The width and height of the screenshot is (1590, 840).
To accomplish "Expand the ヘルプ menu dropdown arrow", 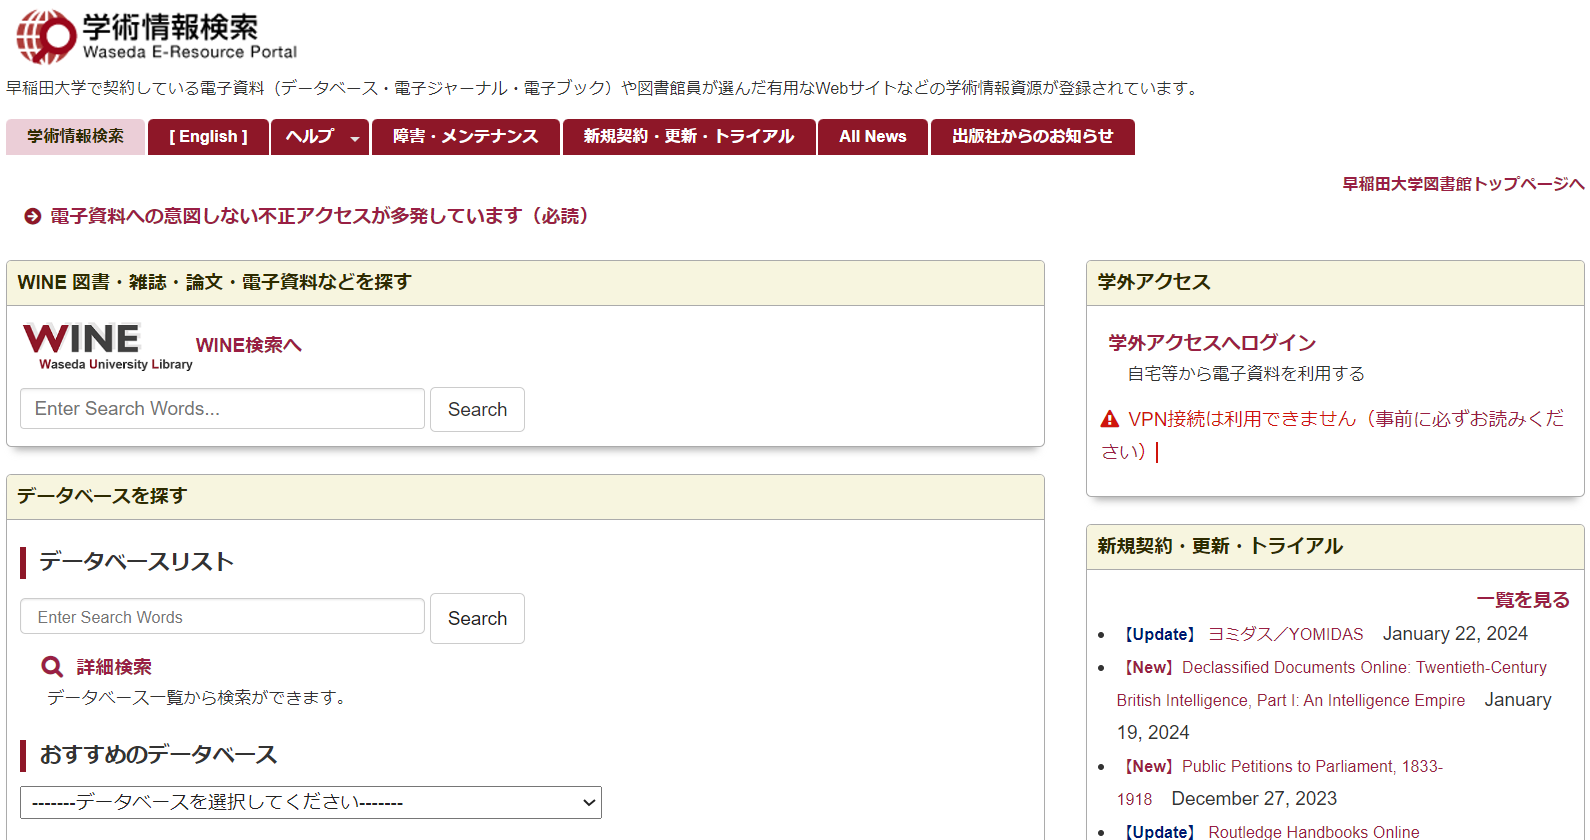I will 355,139.
